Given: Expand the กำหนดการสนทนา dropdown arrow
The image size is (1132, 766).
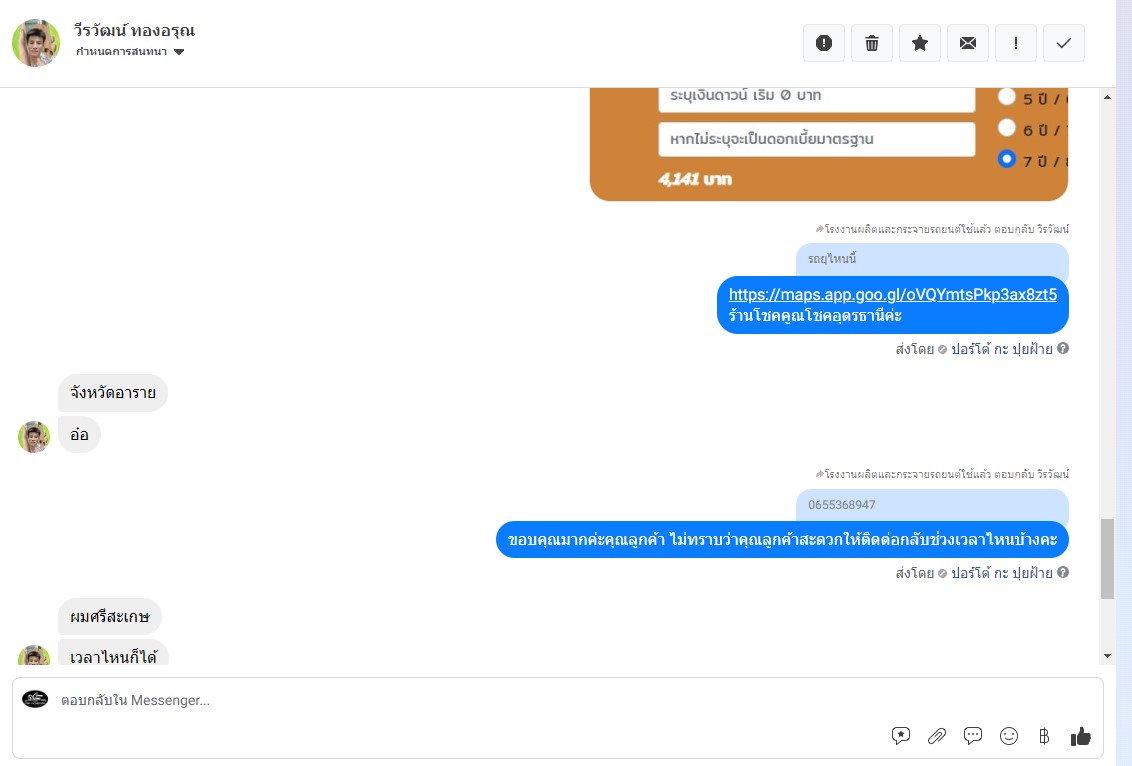Looking at the screenshot, I should pos(179,52).
